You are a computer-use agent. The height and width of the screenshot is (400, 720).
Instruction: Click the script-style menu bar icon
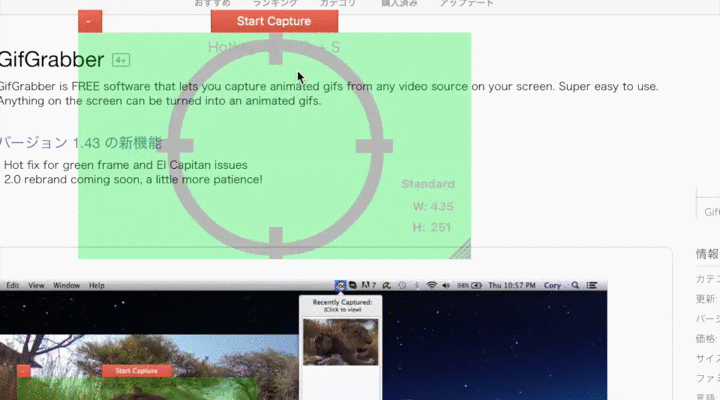tap(387, 285)
